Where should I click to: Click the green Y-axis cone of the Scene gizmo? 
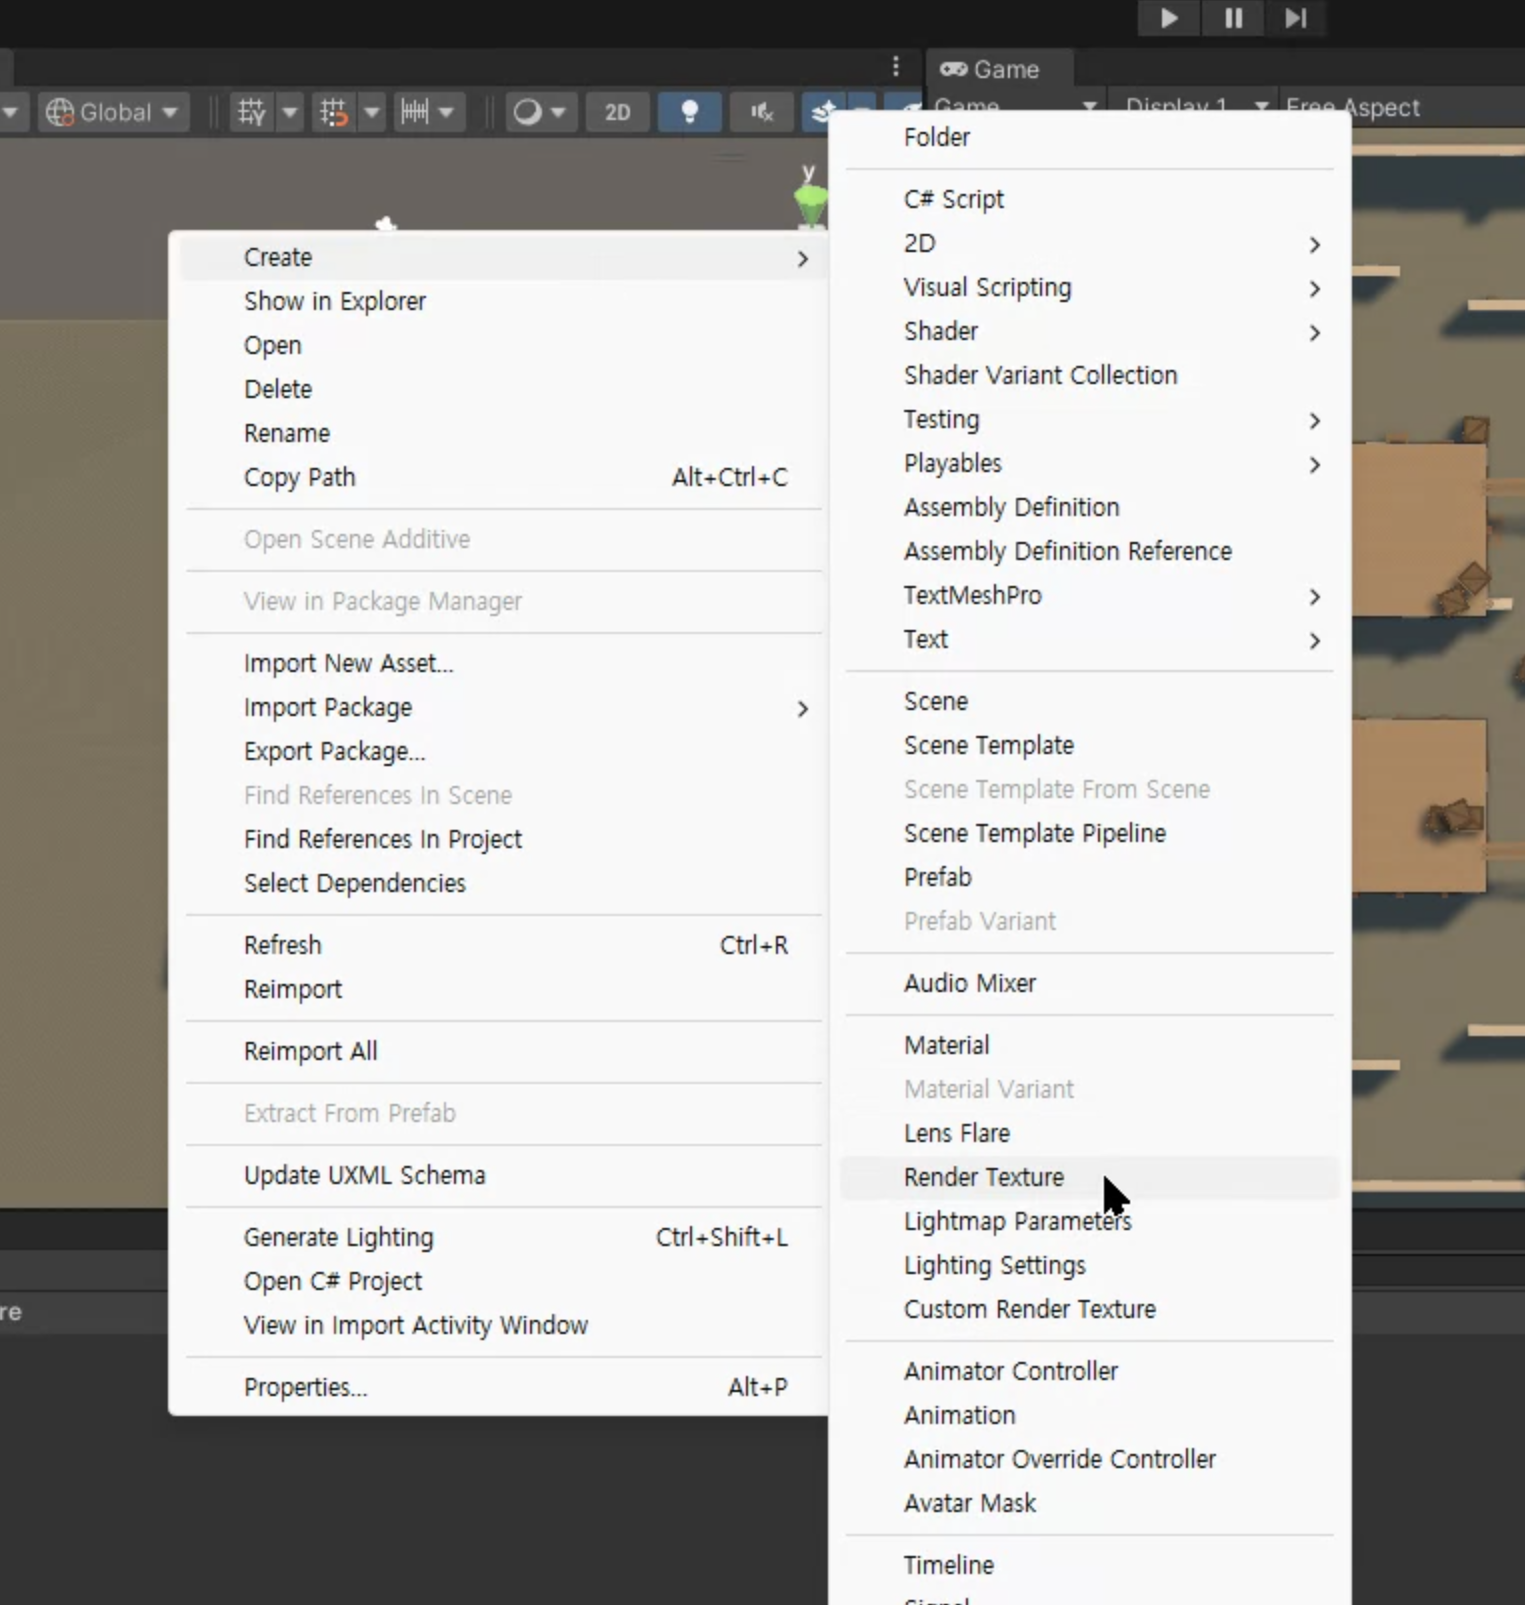(810, 203)
